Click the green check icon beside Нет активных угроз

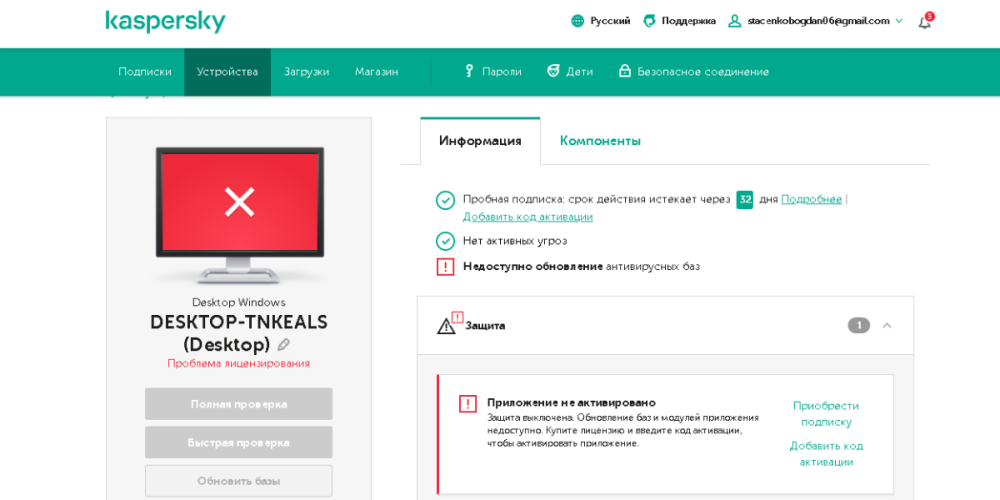point(445,241)
